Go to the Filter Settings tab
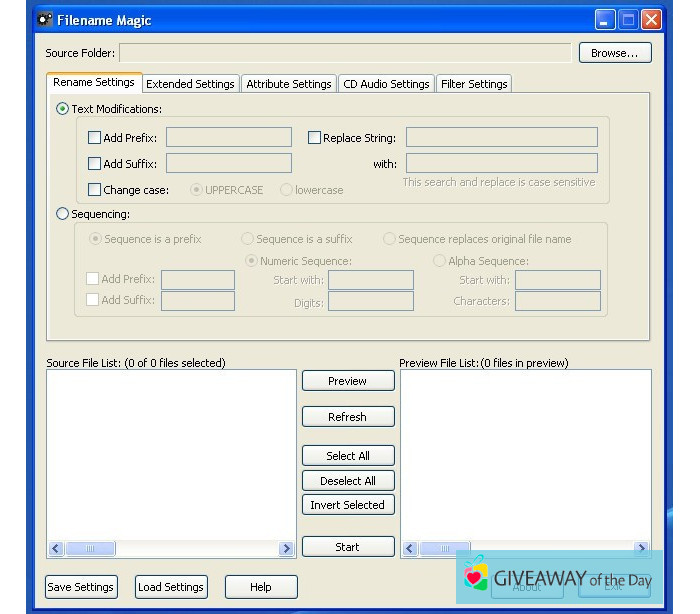The width and height of the screenshot is (700, 614). [x=474, y=84]
